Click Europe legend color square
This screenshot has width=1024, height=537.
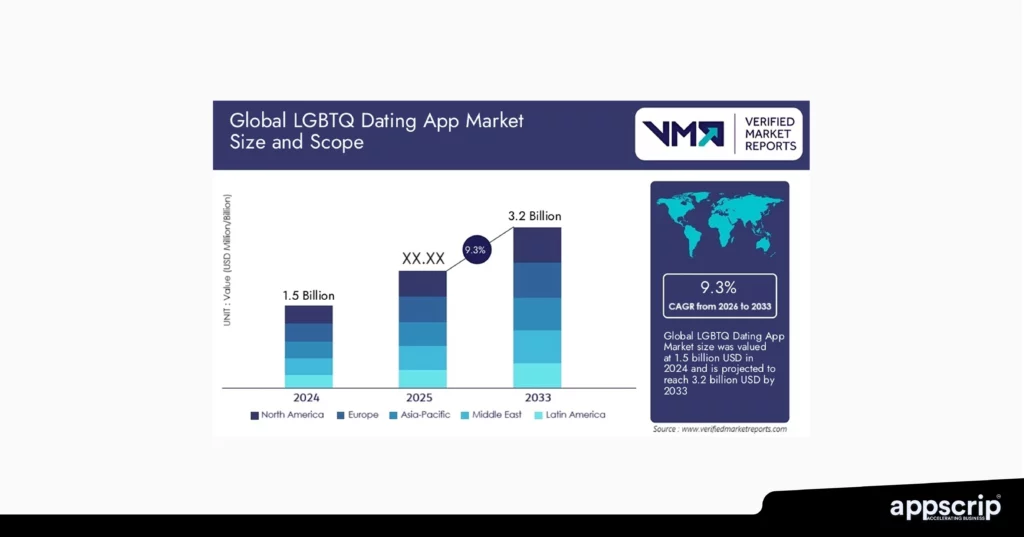coord(341,414)
